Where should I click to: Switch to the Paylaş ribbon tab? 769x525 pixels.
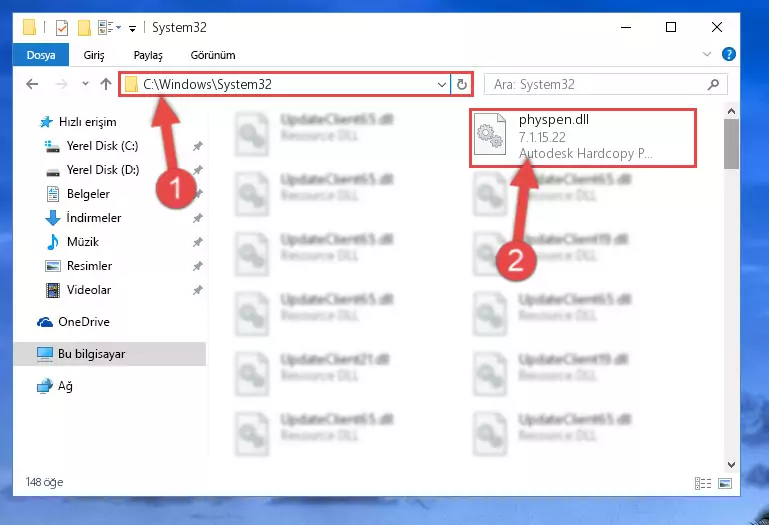click(x=148, y=55)
